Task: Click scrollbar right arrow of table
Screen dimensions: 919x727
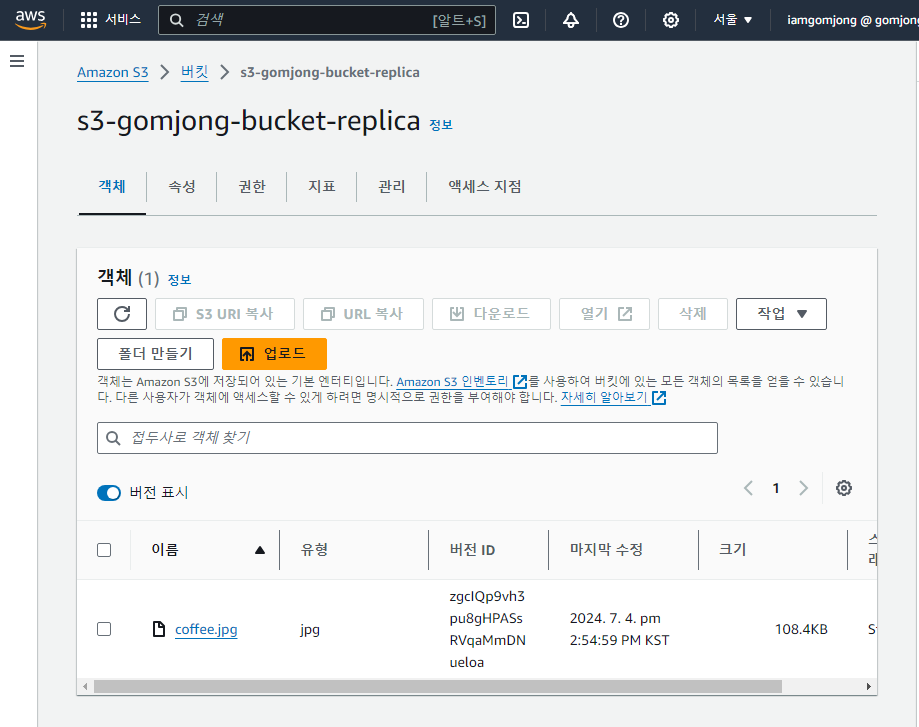Action: [x=868, y=686]
